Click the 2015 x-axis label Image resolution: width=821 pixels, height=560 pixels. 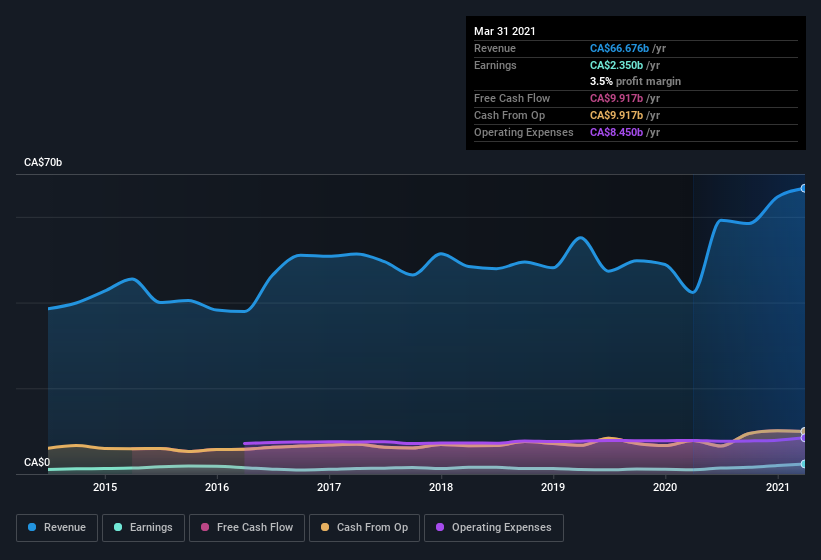(x=105, y=487)
